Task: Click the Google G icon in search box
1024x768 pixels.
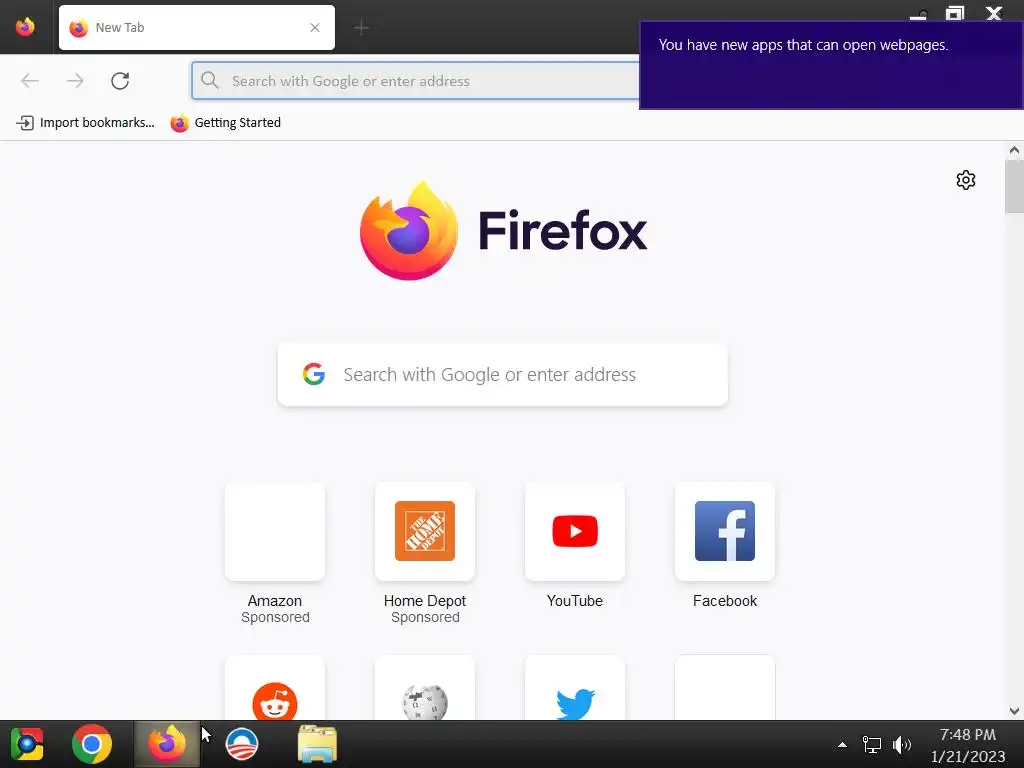Action: (x=313, y=374)
